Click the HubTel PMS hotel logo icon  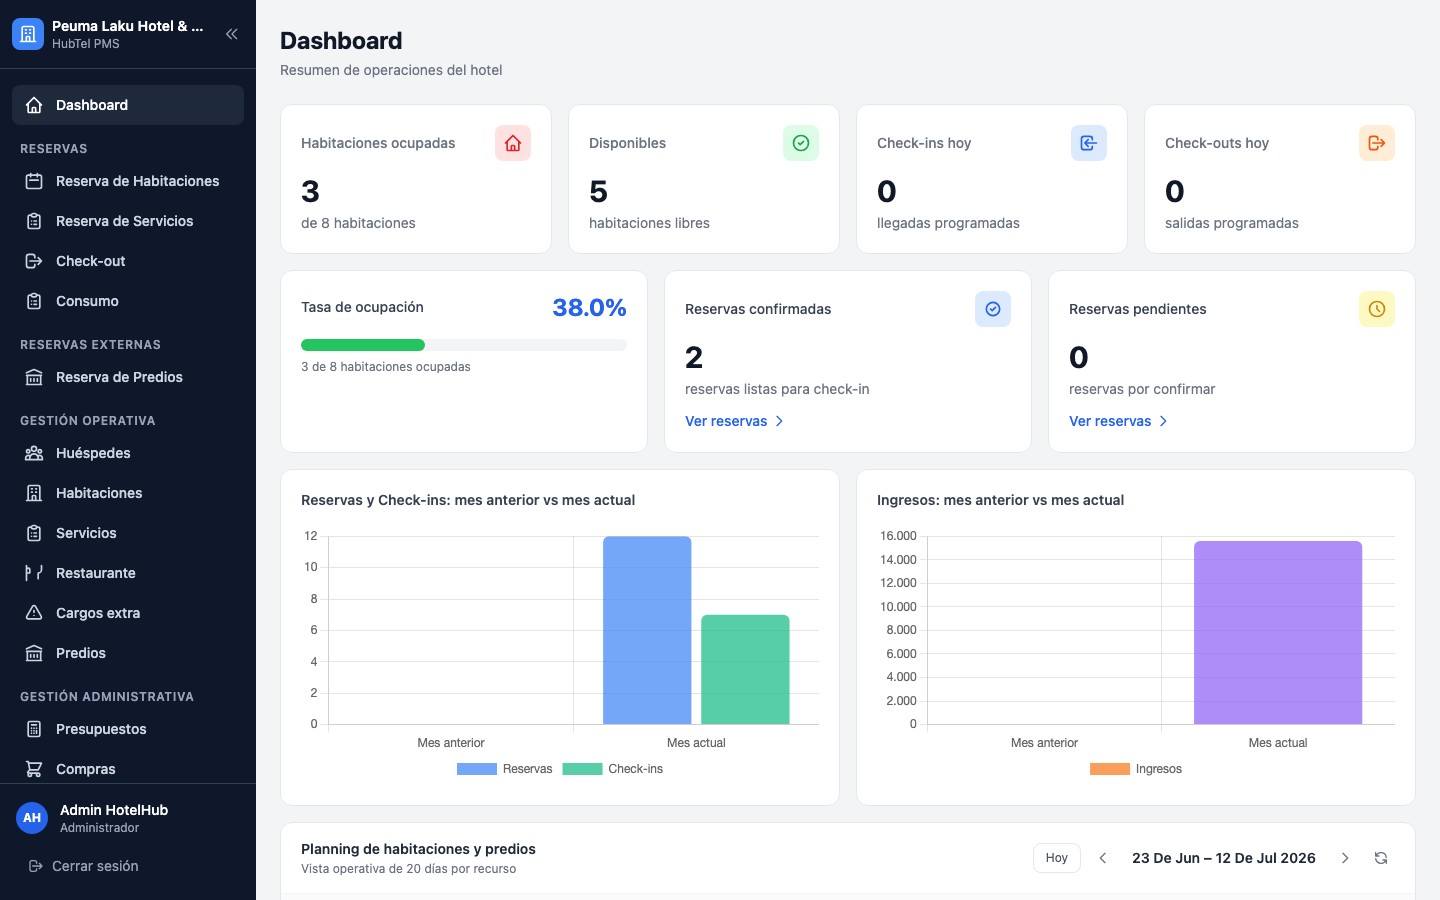point(28,34)
